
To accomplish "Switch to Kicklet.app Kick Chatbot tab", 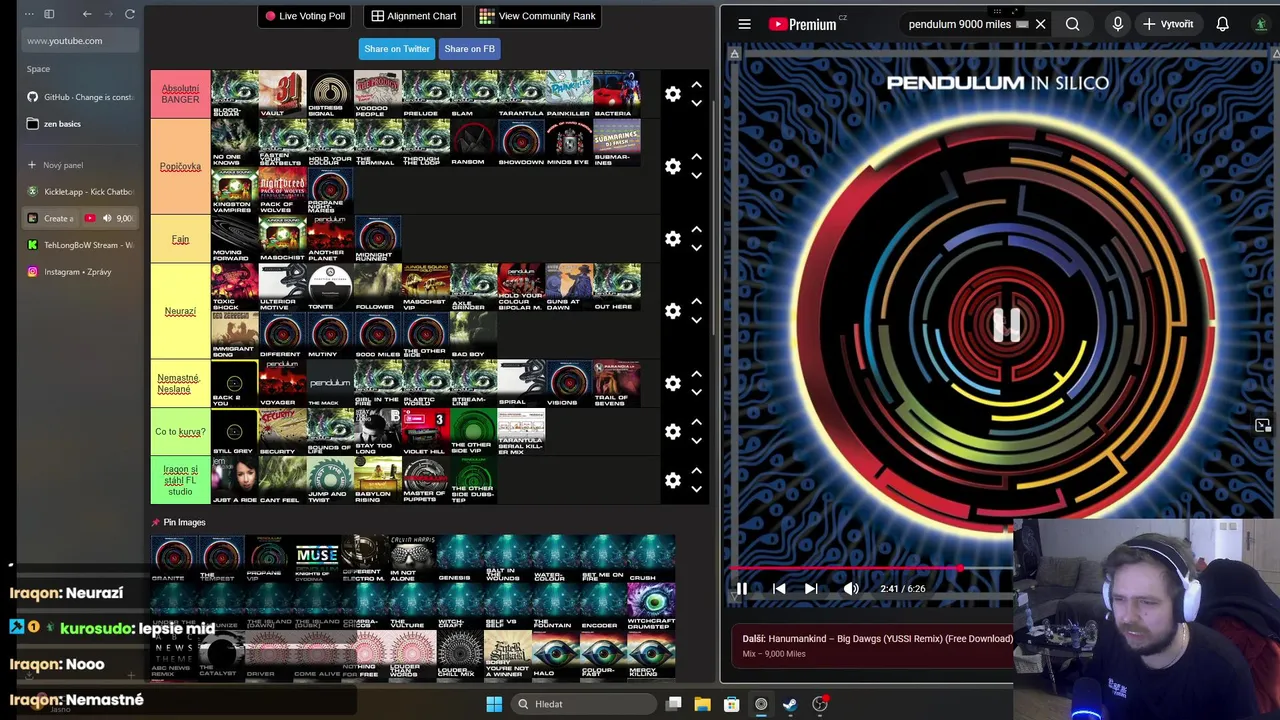I will [x=81, y=191].
